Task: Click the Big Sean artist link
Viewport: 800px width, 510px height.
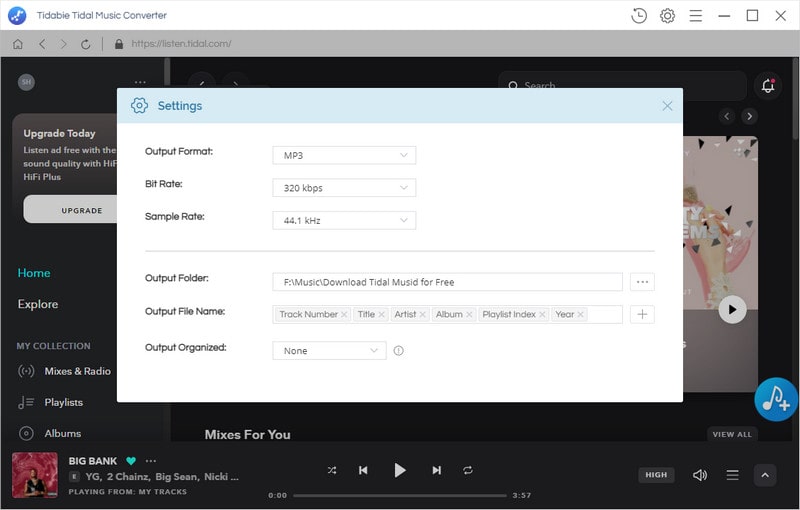Action: pyautogui.click(x=177, y=477)
